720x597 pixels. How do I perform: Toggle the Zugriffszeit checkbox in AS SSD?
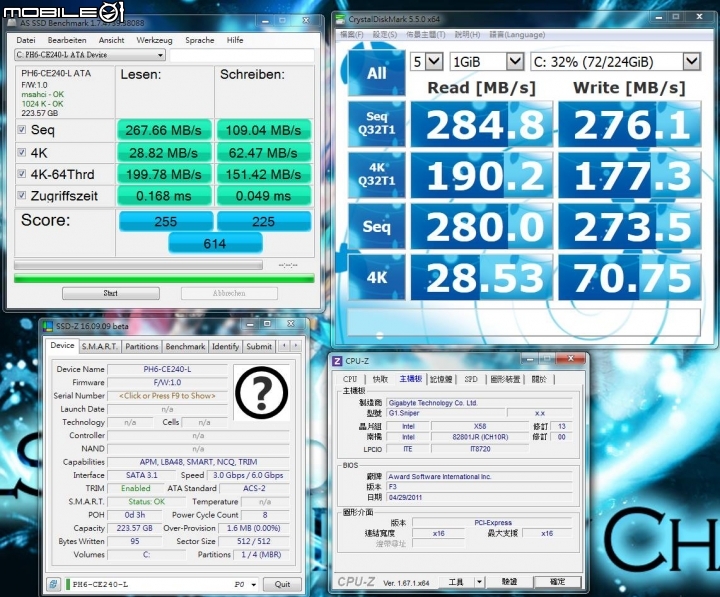coord(22,195)
